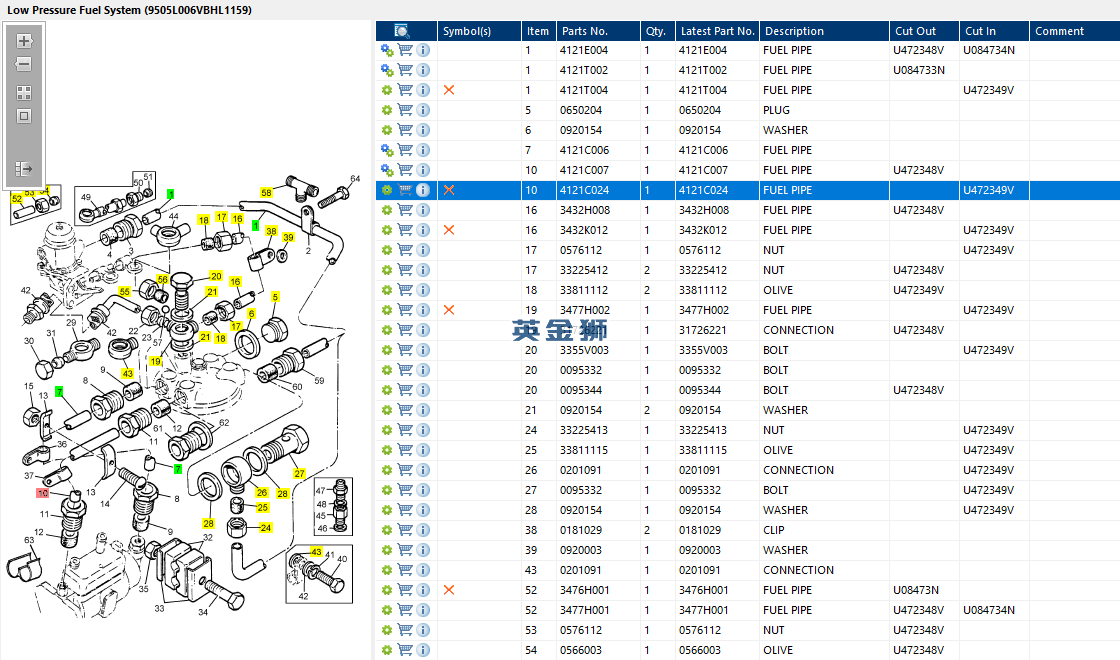The width and height of the screenshot is (1120, 660).
Task: Zoom in on the parts diagram
Action: click(24, 41)
